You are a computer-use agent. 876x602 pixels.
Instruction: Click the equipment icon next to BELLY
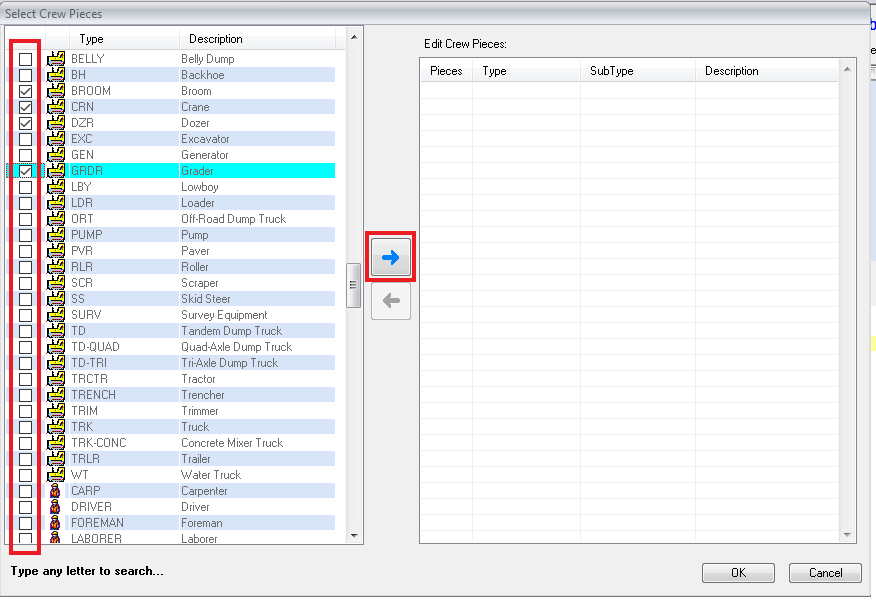coord(56,58)
